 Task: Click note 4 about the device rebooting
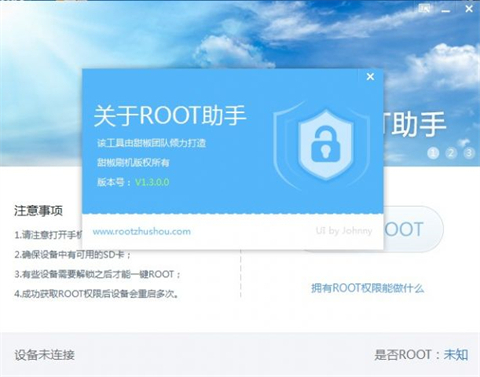97,294
